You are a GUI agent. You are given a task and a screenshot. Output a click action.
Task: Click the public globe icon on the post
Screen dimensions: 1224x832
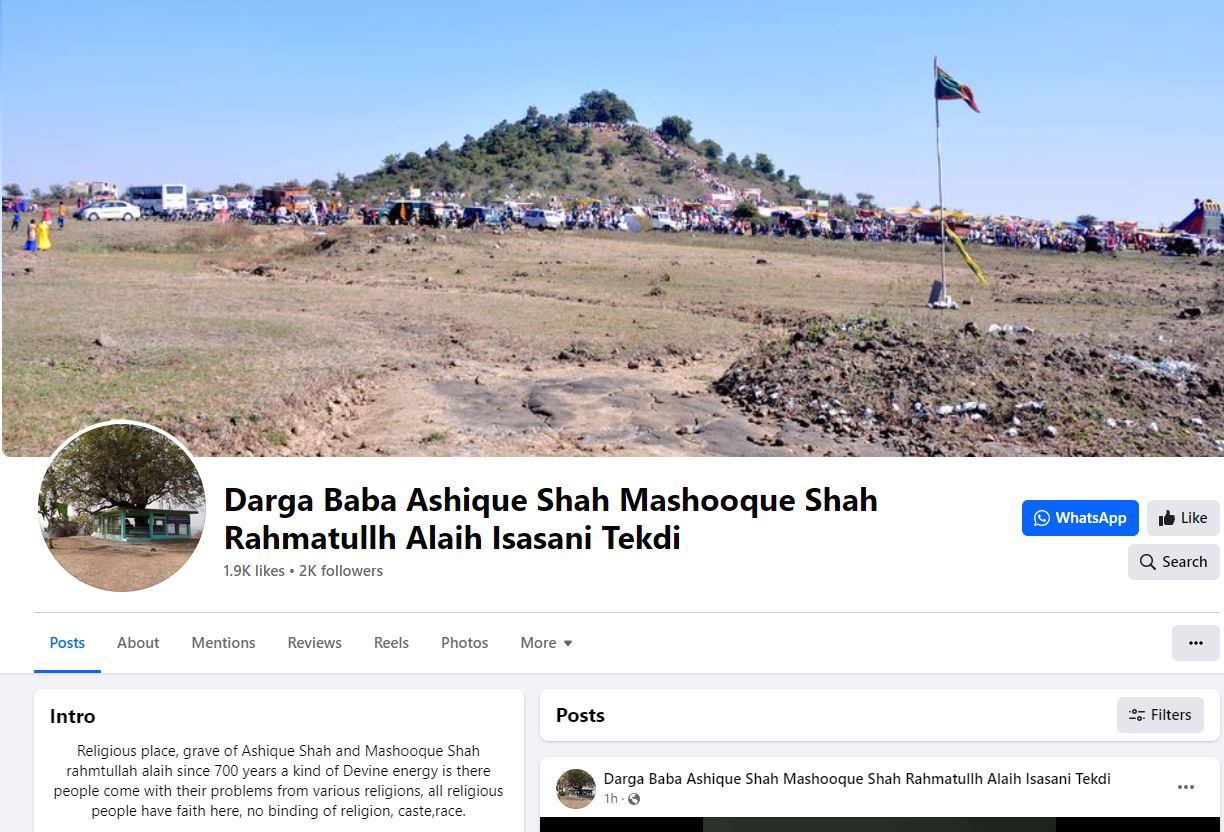click(x=634, y=799)
